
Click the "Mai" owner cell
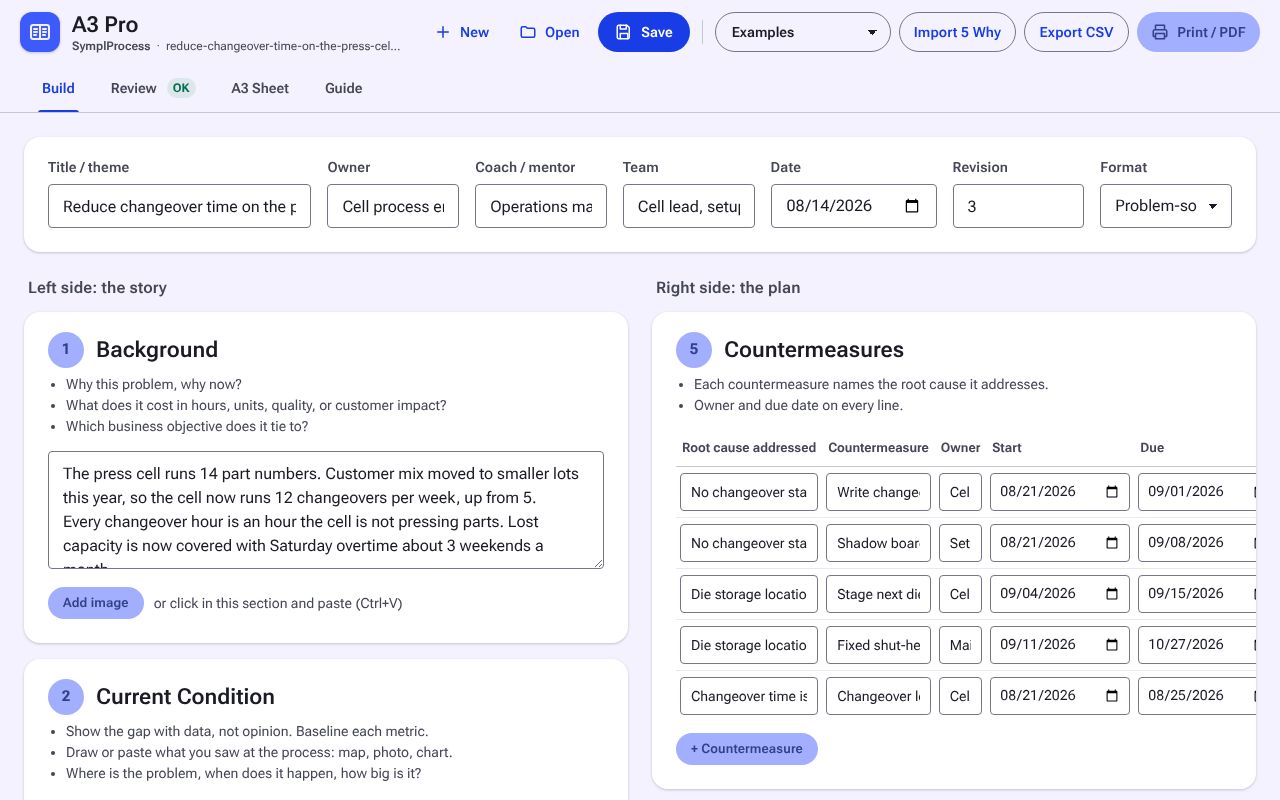(960, 645)
